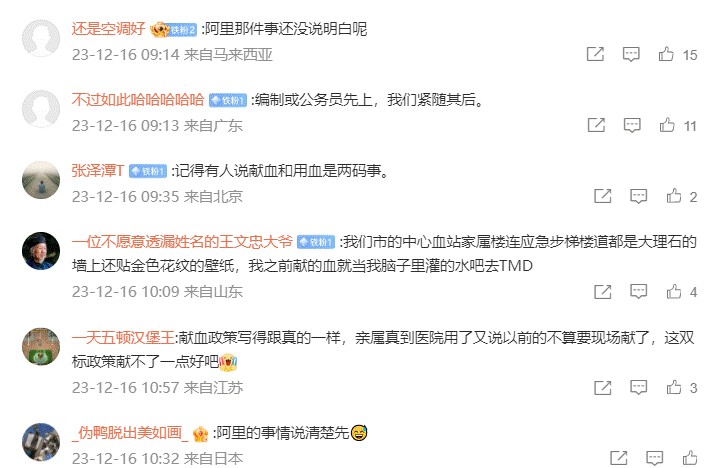Click the avatar of 王文忠大爷 commenter

[x=41, y=251]
